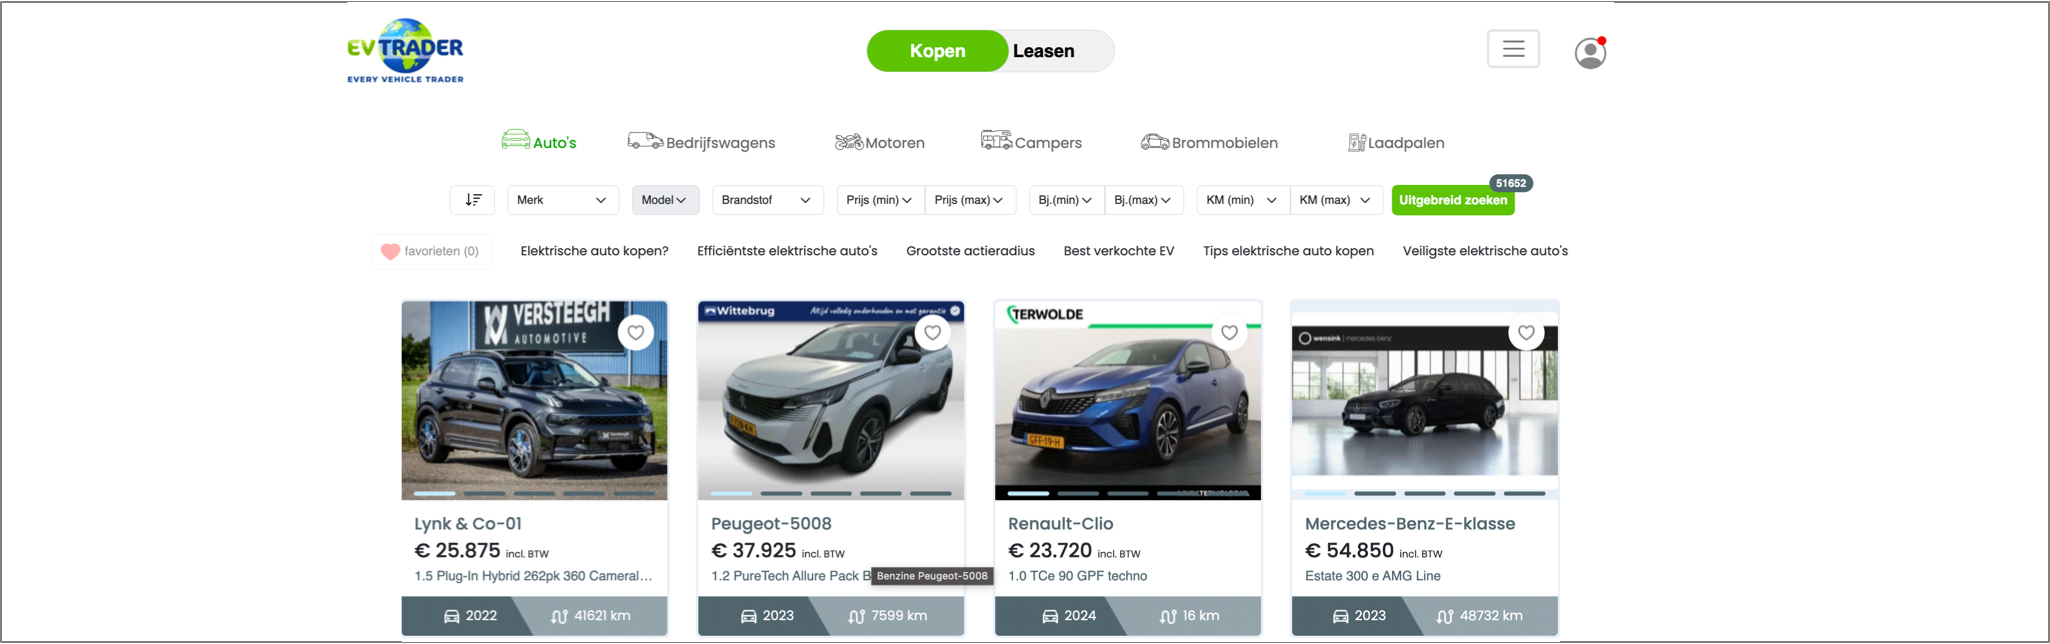Click the 48732 km mileage icon
The height and width of the screenshot is (644, 2050).
pos(1445,616)
